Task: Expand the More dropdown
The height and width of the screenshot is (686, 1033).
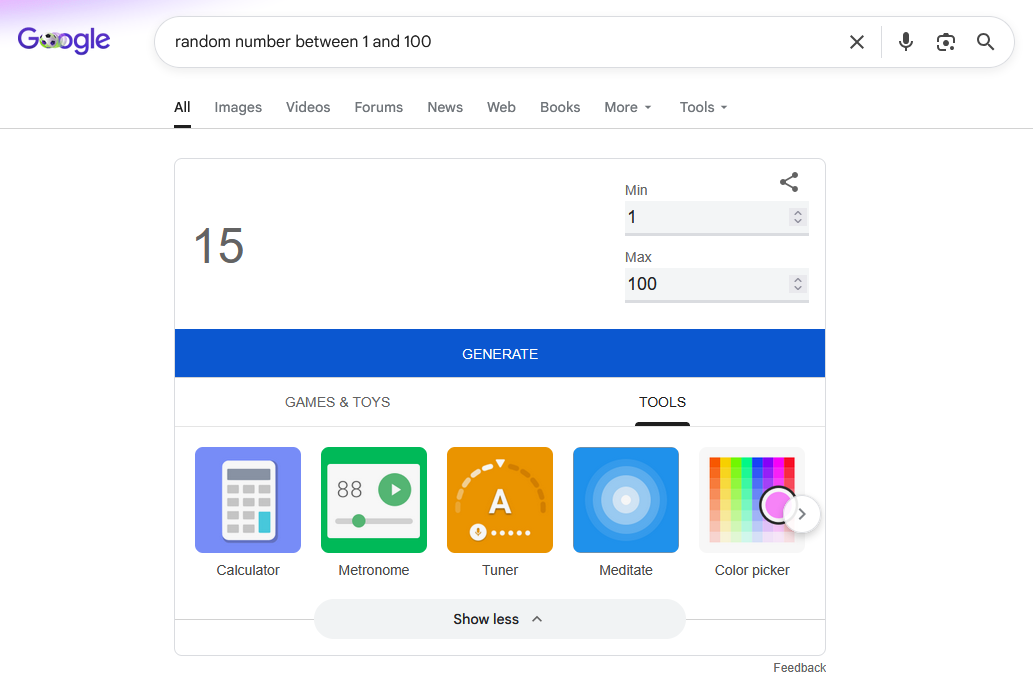Action: (x=628, y=107)
